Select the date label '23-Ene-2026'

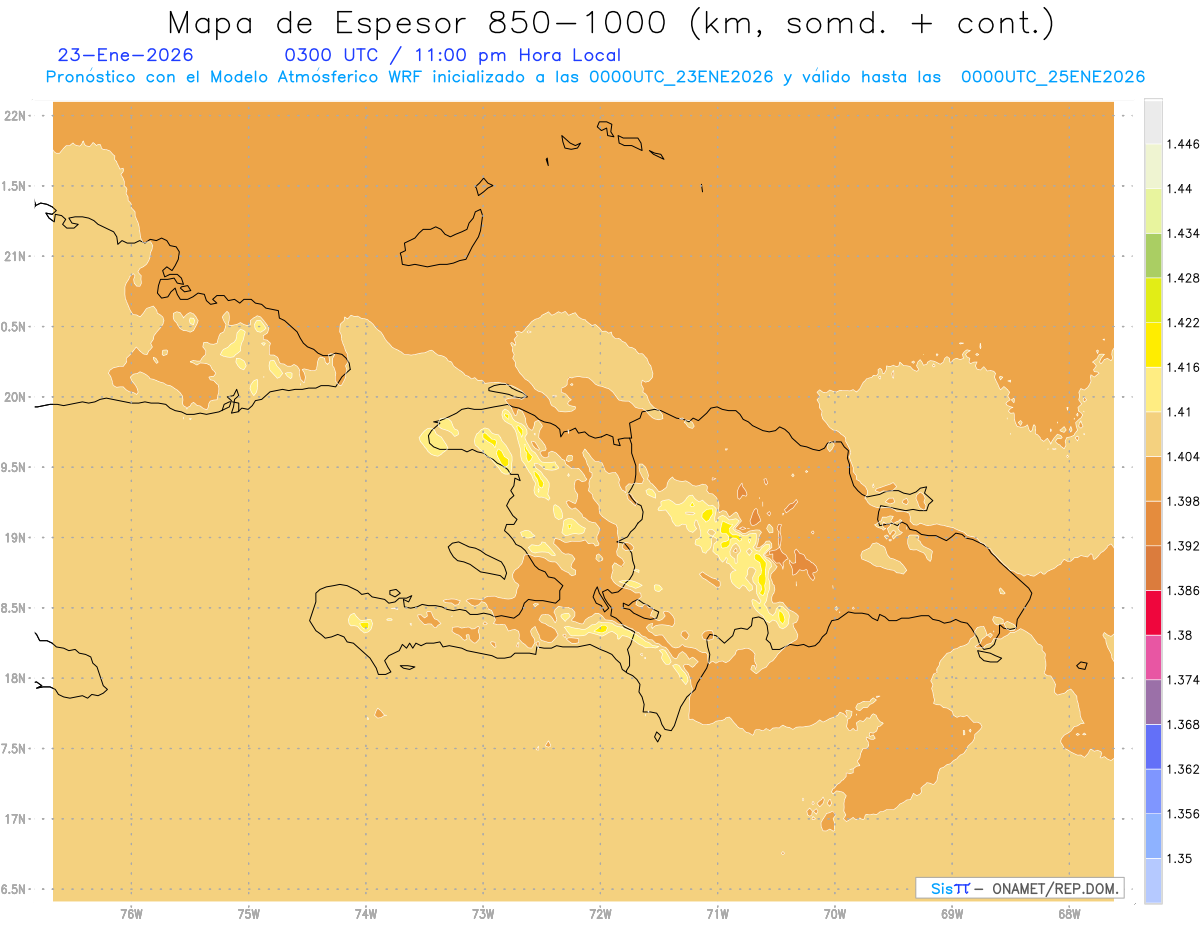[126, 55]
